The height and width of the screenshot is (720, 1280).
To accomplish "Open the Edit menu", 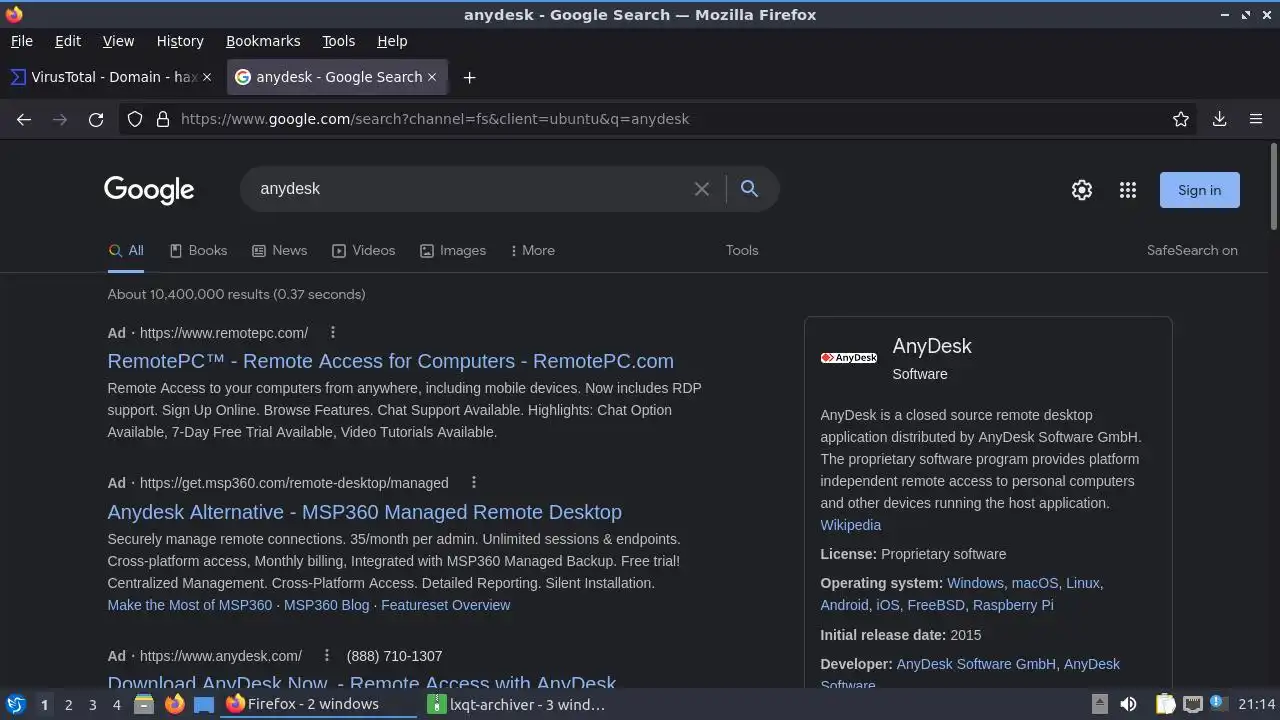I will pos(68,41).
